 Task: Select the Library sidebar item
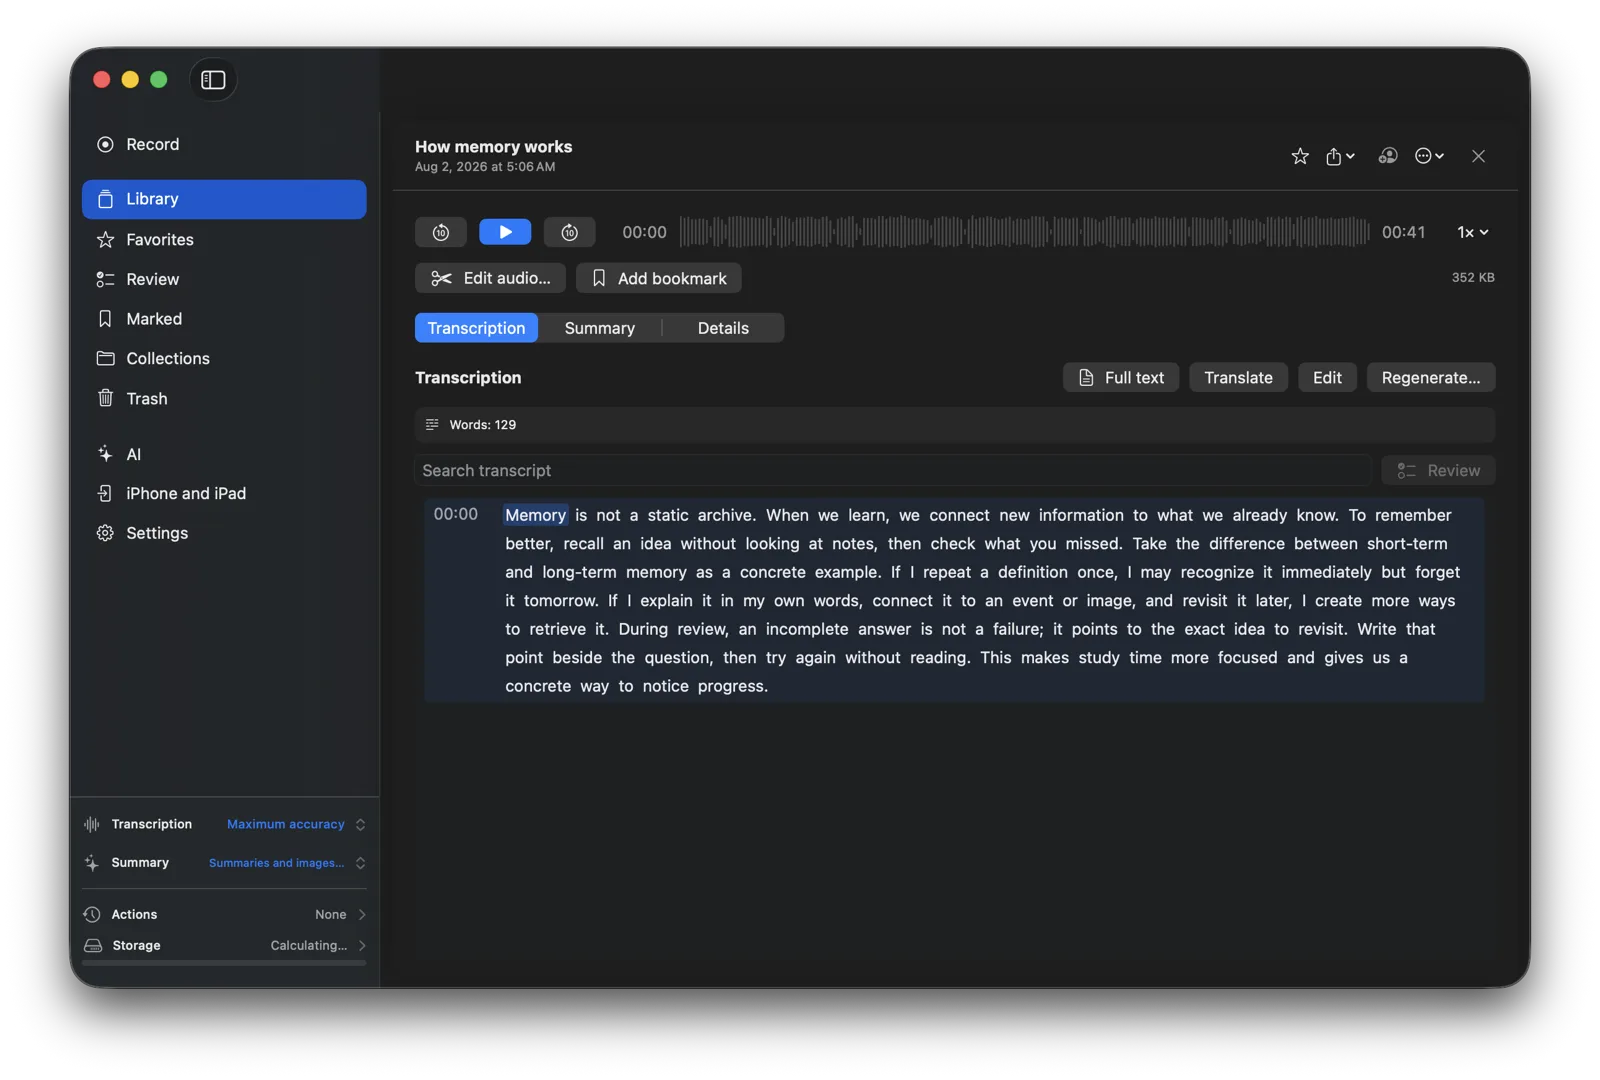point(224,199)
